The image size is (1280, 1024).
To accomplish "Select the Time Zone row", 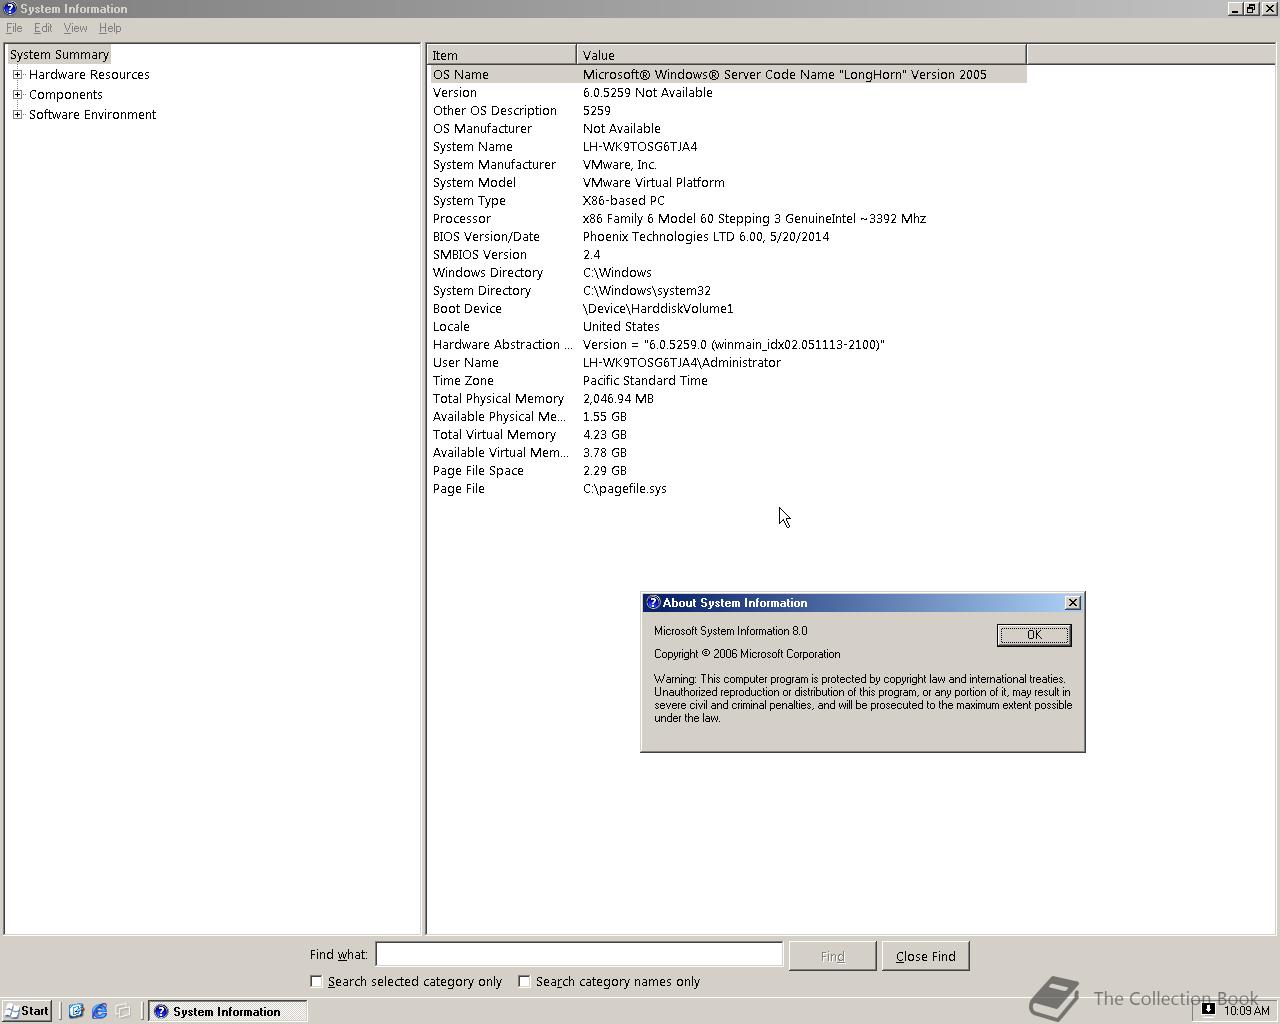I will click(x=728, y=380).
